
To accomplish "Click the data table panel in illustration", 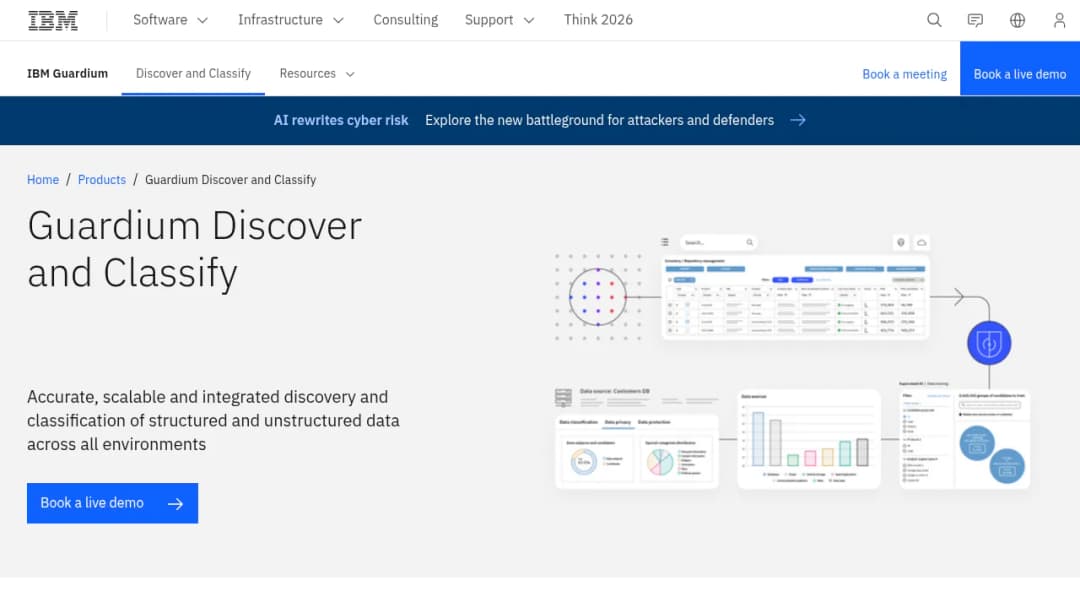I will (796, 297).
